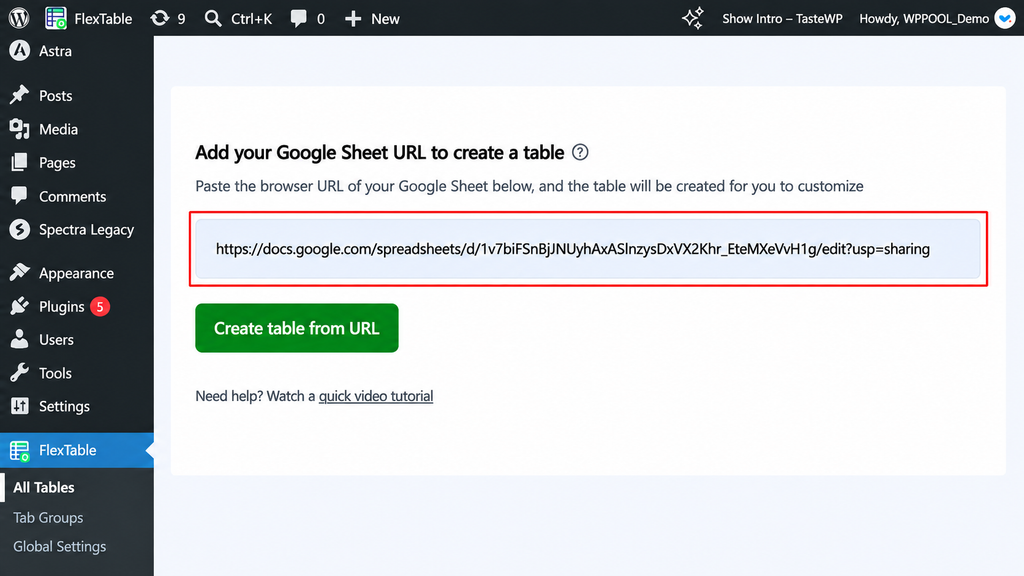Click the Add your Google Sheet URL heading
The width and height of the screenshot is (1024, 576).
pos(379,152)
